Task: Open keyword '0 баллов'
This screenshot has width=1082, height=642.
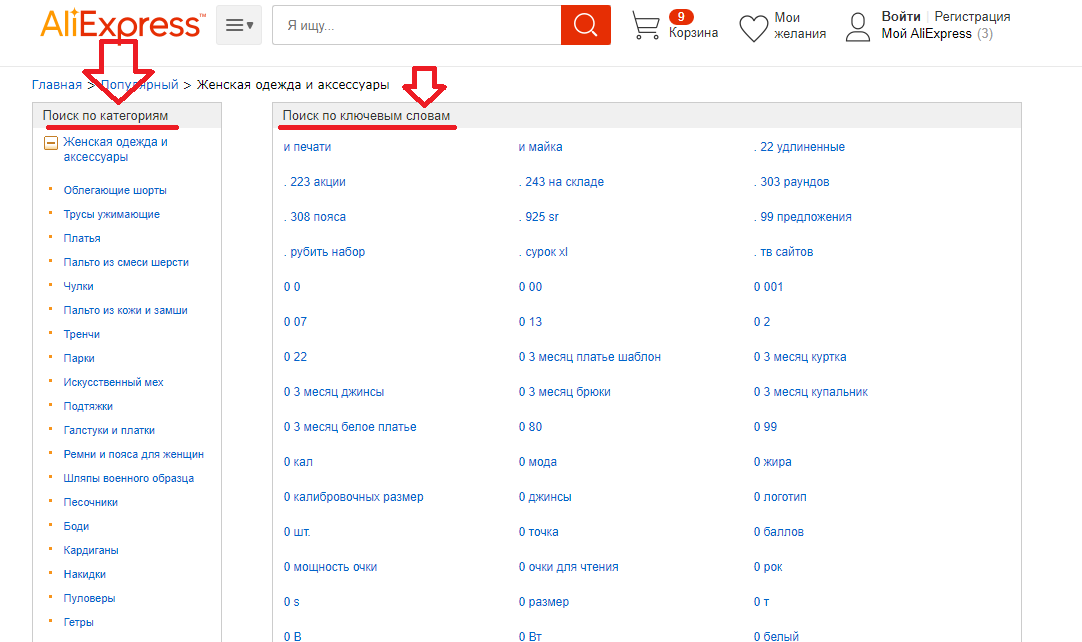Action: tap(778, 532)
